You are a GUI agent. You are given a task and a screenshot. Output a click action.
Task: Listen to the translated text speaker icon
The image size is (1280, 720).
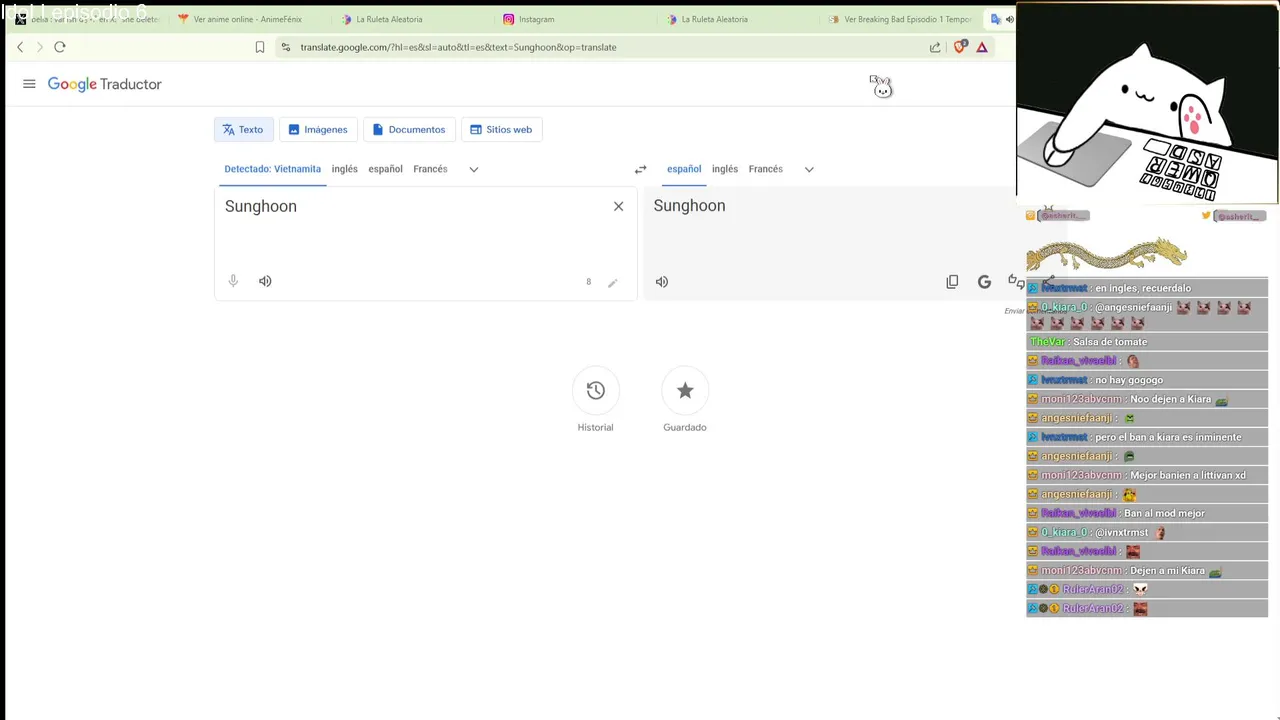(662, 282)
